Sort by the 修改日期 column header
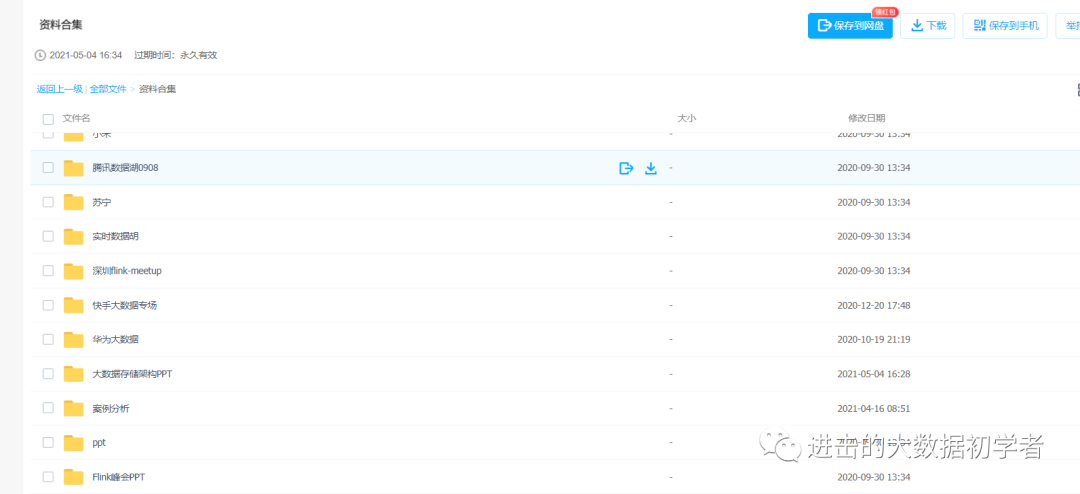1080x494 pixels. point(866,119)
